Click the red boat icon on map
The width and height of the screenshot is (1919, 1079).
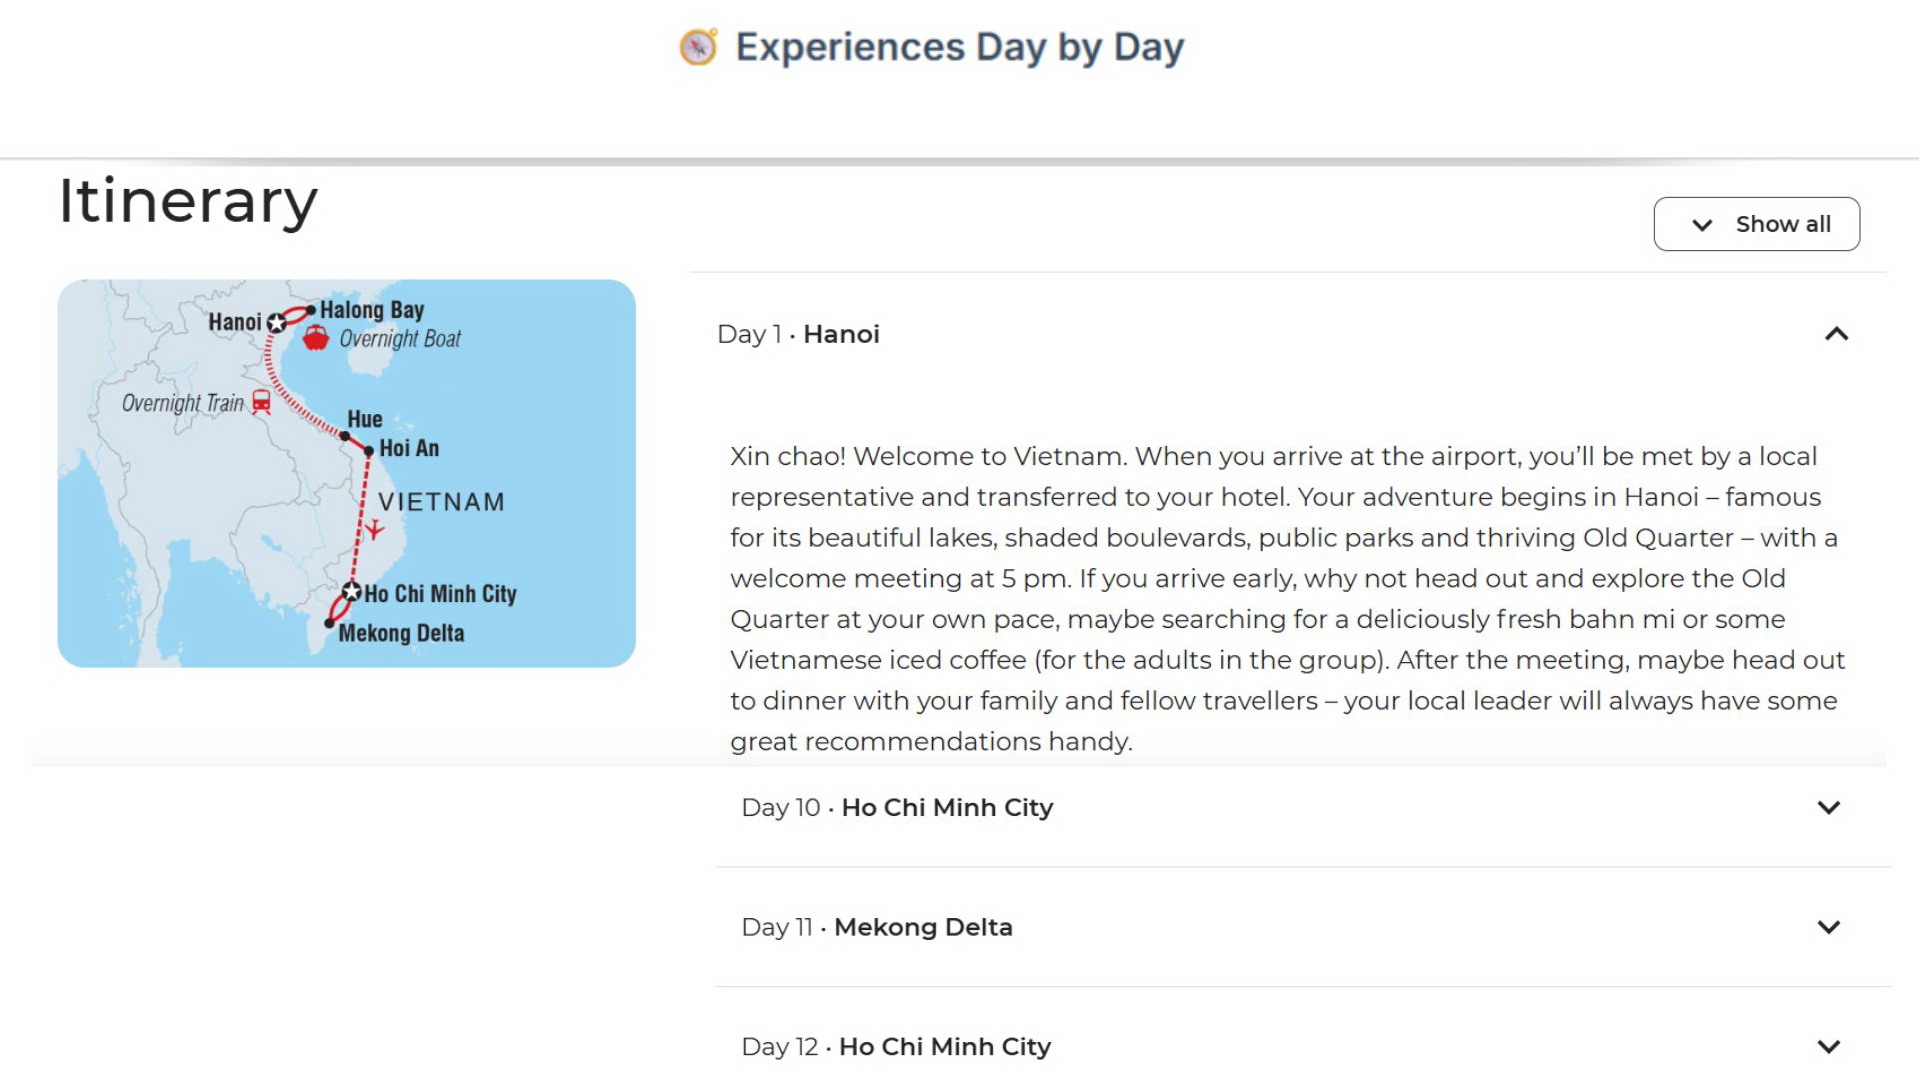point(316,338)
